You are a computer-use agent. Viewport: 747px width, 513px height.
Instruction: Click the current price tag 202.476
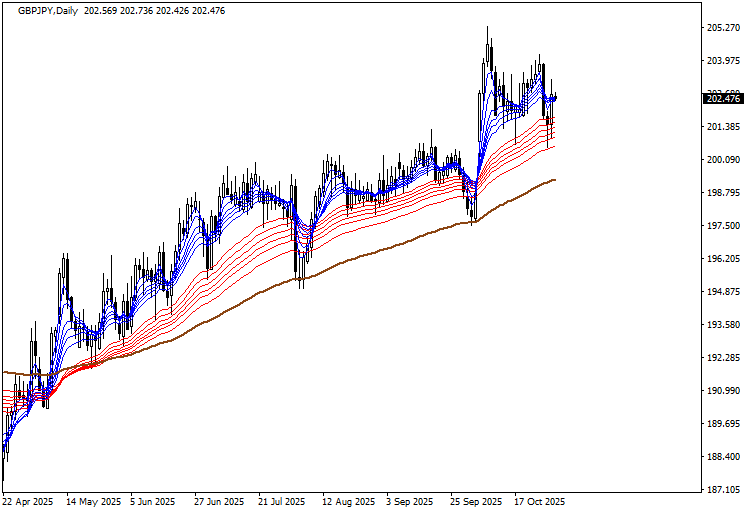[x=722, y=98]
